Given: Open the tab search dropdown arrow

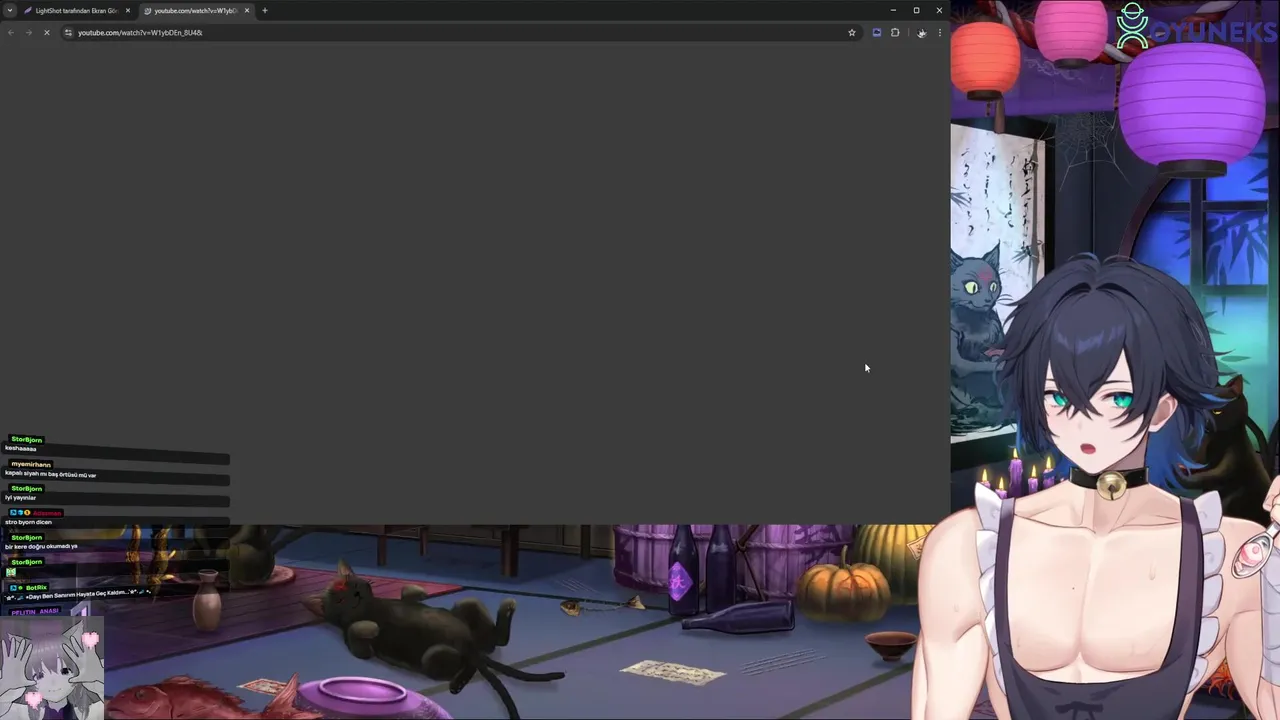Looking at the screenshot, I should click(x=10, y=10).
